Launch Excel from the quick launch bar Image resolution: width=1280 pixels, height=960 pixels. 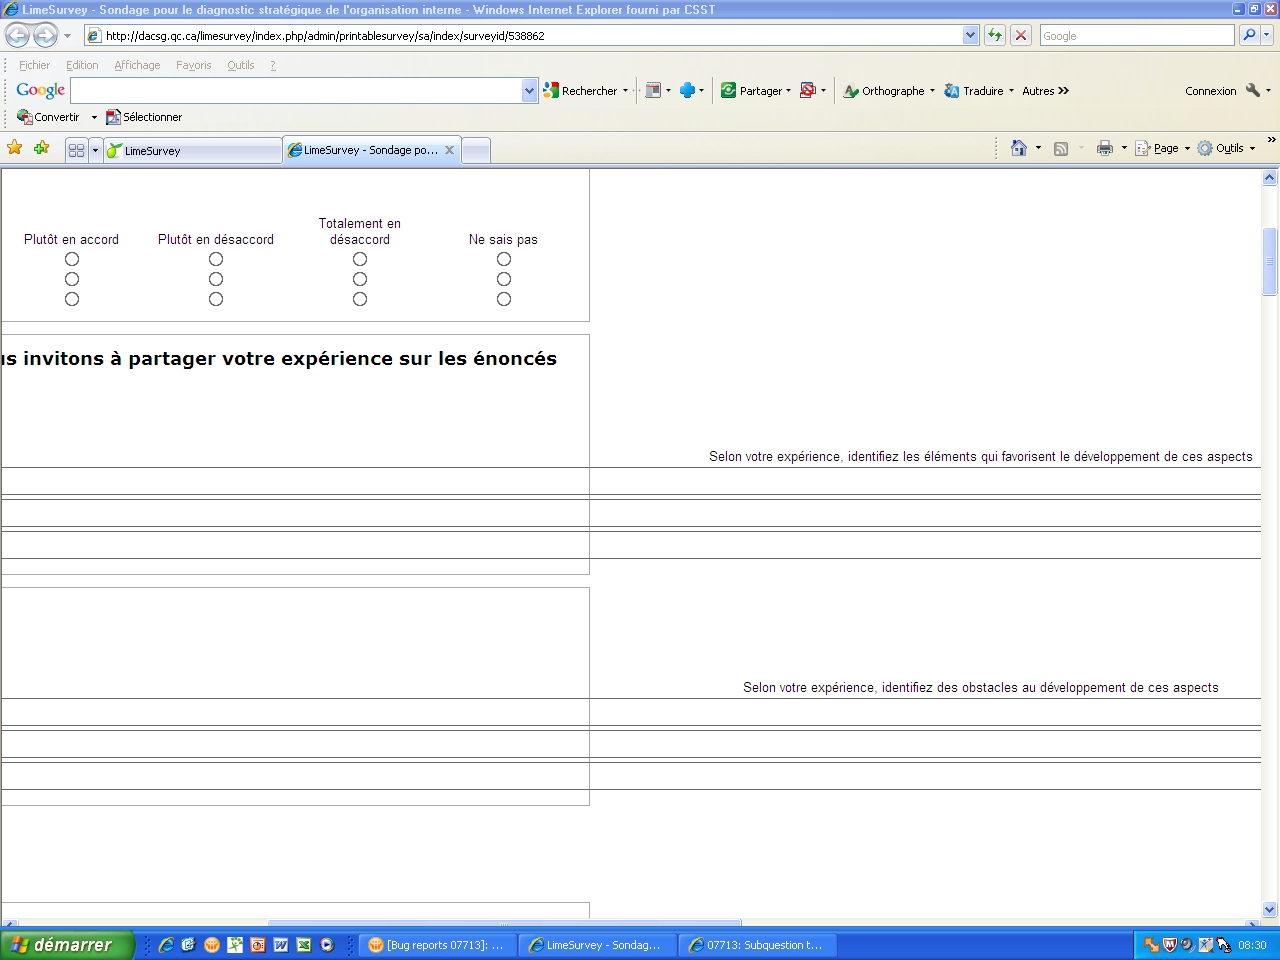click(x=304, y=945)
